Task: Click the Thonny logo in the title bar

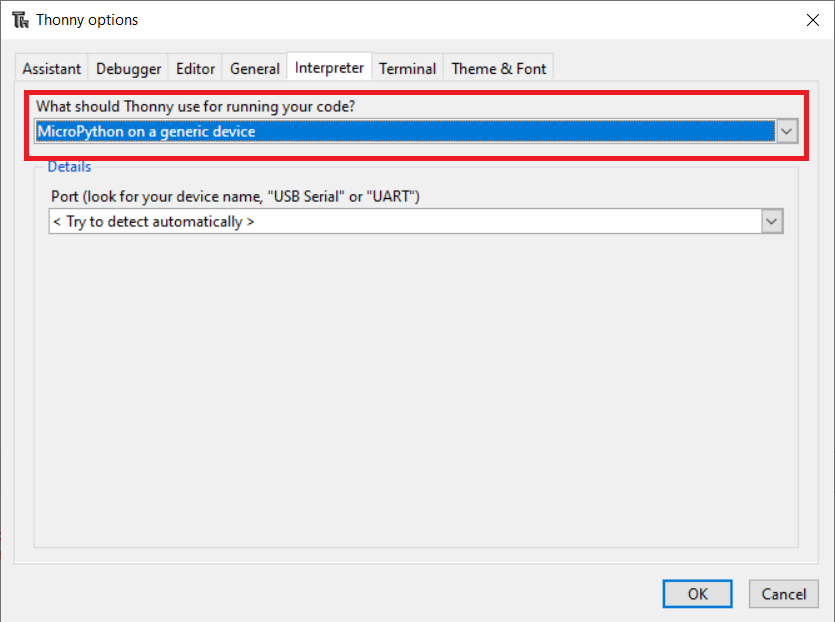Action: pos(20,20)
